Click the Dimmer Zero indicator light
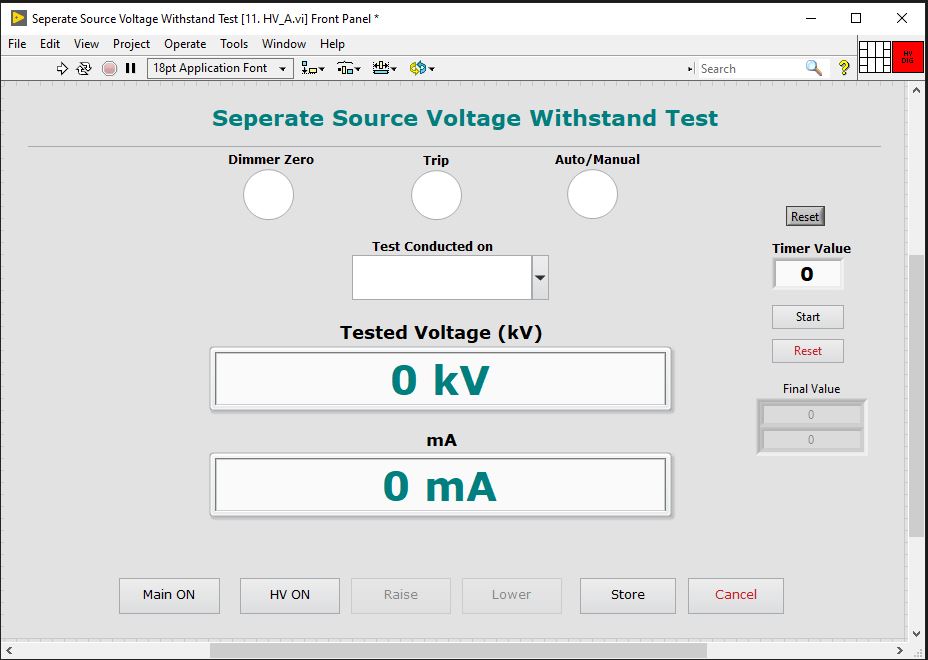The width and height of the screenshot is (928, 660). (x=269, y=195)
